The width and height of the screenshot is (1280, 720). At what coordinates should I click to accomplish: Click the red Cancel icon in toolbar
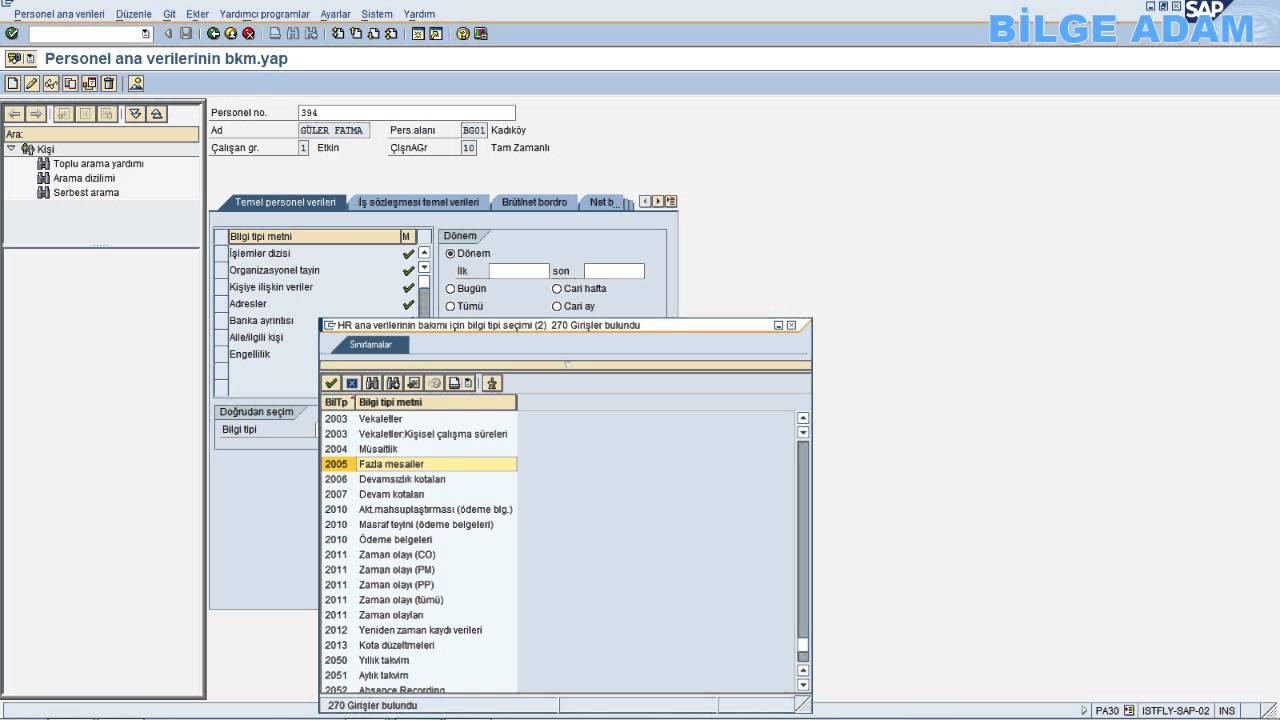[248, 33]
